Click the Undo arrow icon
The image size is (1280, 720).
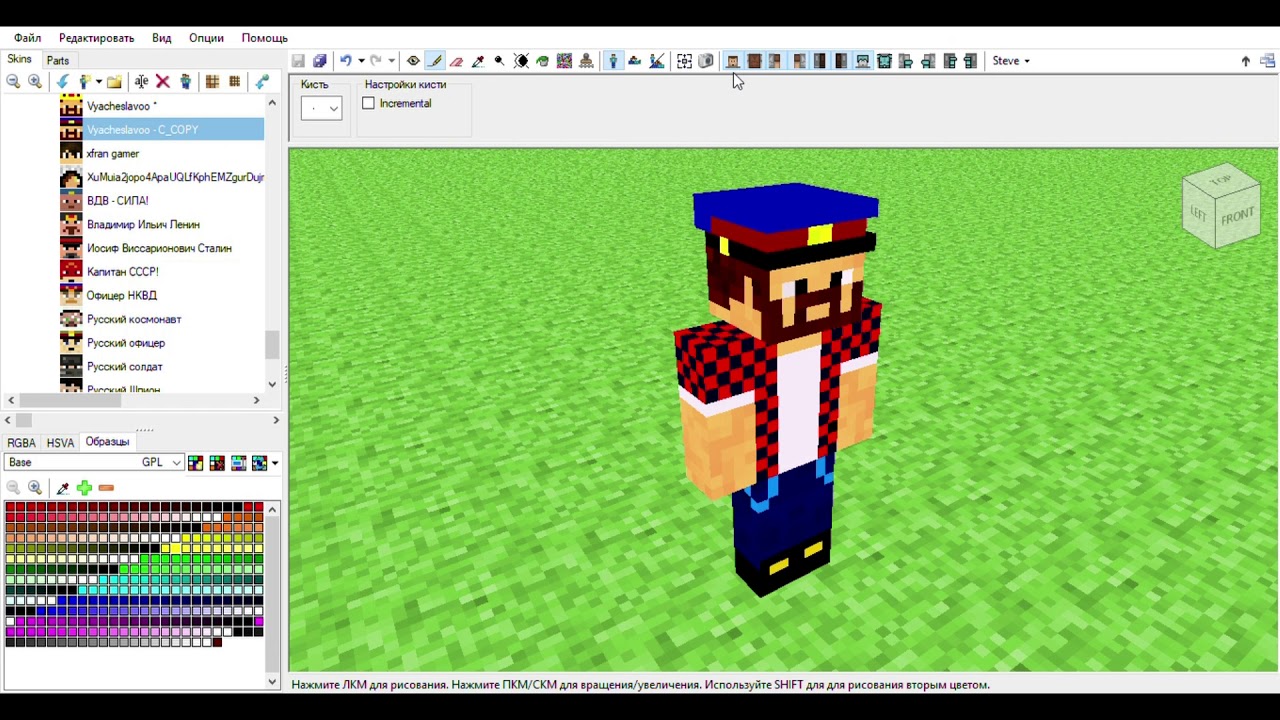coord(346,61)
